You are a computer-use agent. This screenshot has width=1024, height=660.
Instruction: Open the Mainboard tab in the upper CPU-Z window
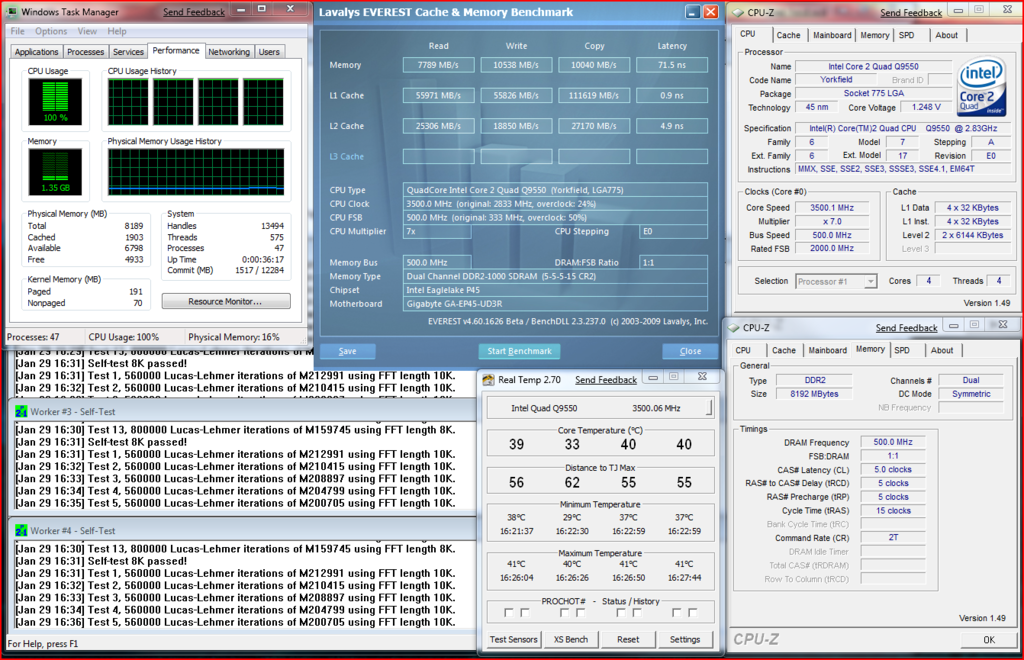pos(832,35)
